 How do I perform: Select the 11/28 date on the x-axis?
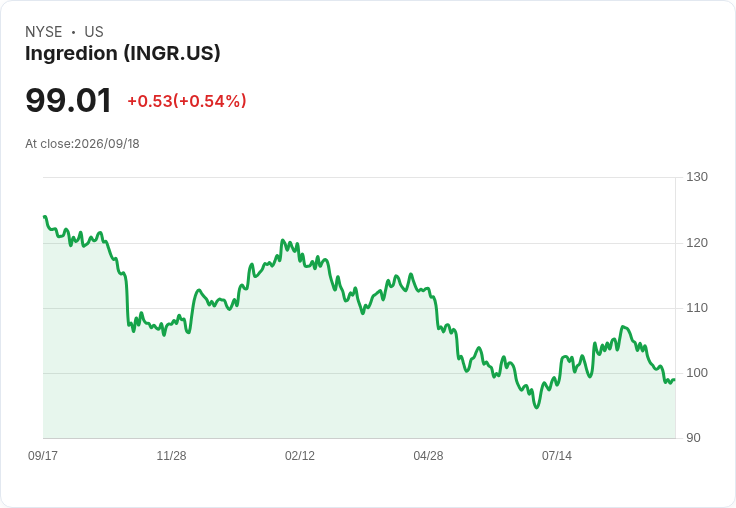(x=171, y=455)
